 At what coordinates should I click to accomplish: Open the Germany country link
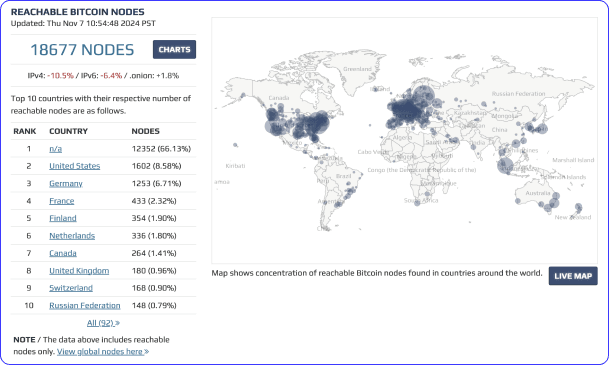coord(66,184)
